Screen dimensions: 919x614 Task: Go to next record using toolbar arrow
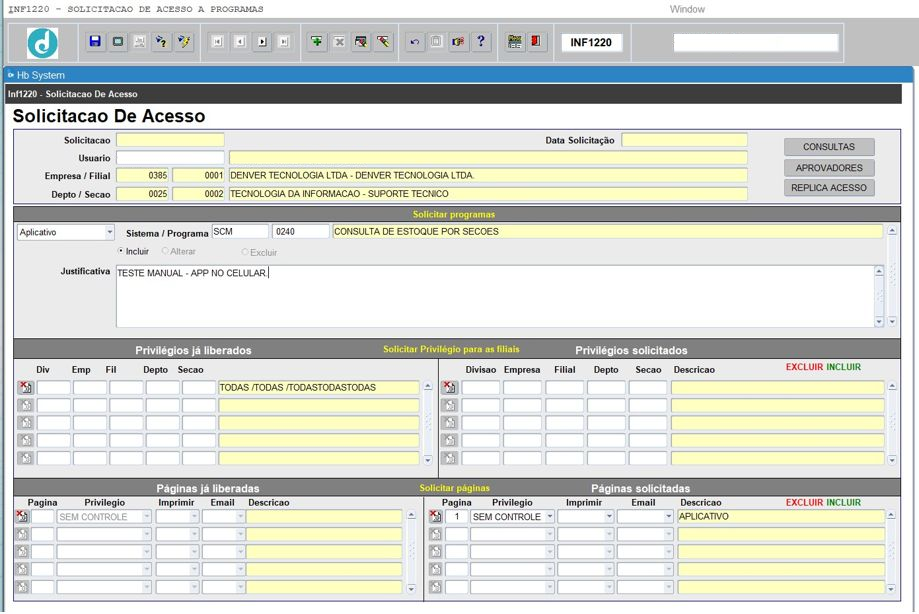coord(262,42)
